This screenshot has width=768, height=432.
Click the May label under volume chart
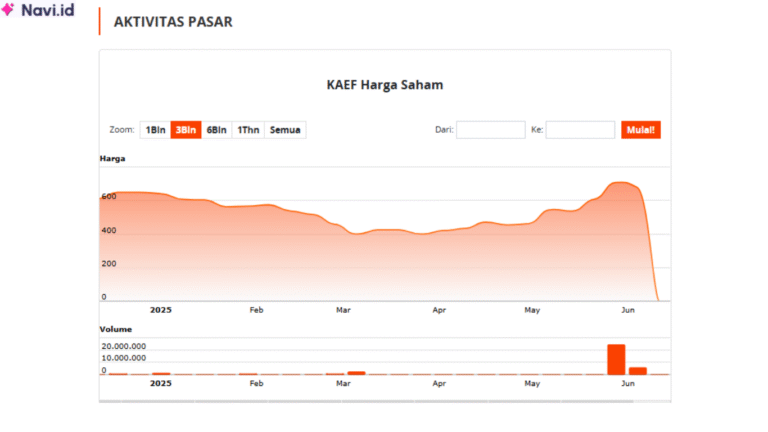(532, 384)
